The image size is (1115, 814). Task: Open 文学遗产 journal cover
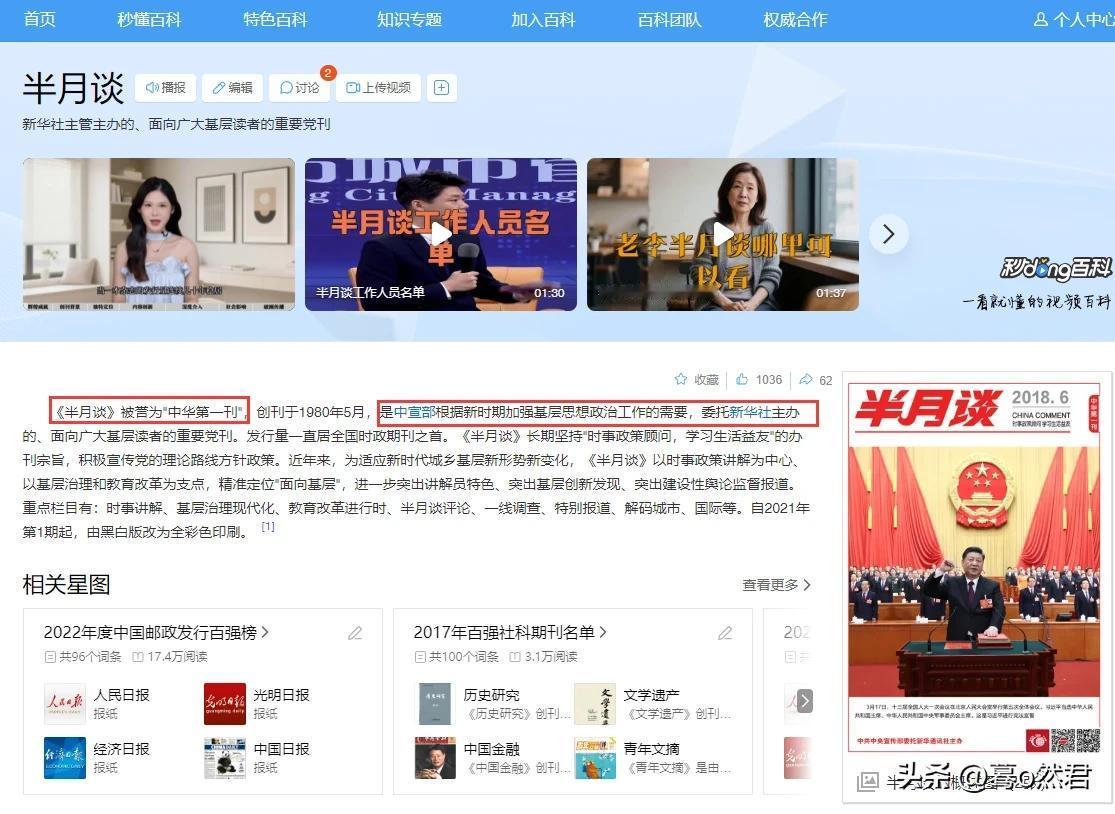point(594,704)
